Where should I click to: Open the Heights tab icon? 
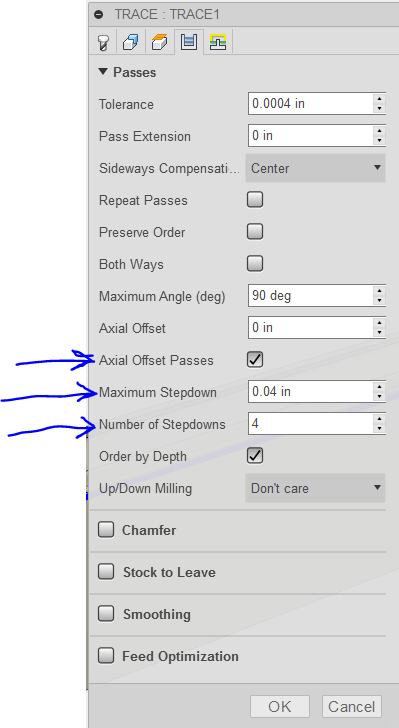point(159,43)
